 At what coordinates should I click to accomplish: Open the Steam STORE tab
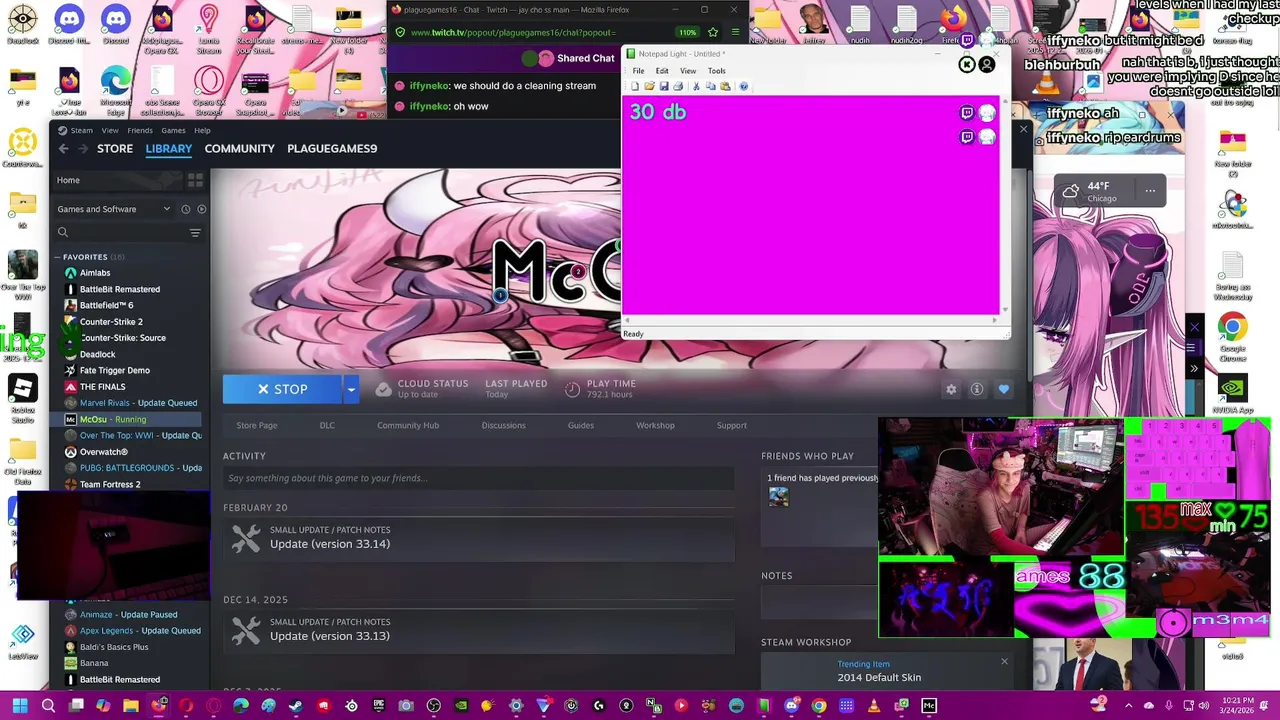[115, 148]
